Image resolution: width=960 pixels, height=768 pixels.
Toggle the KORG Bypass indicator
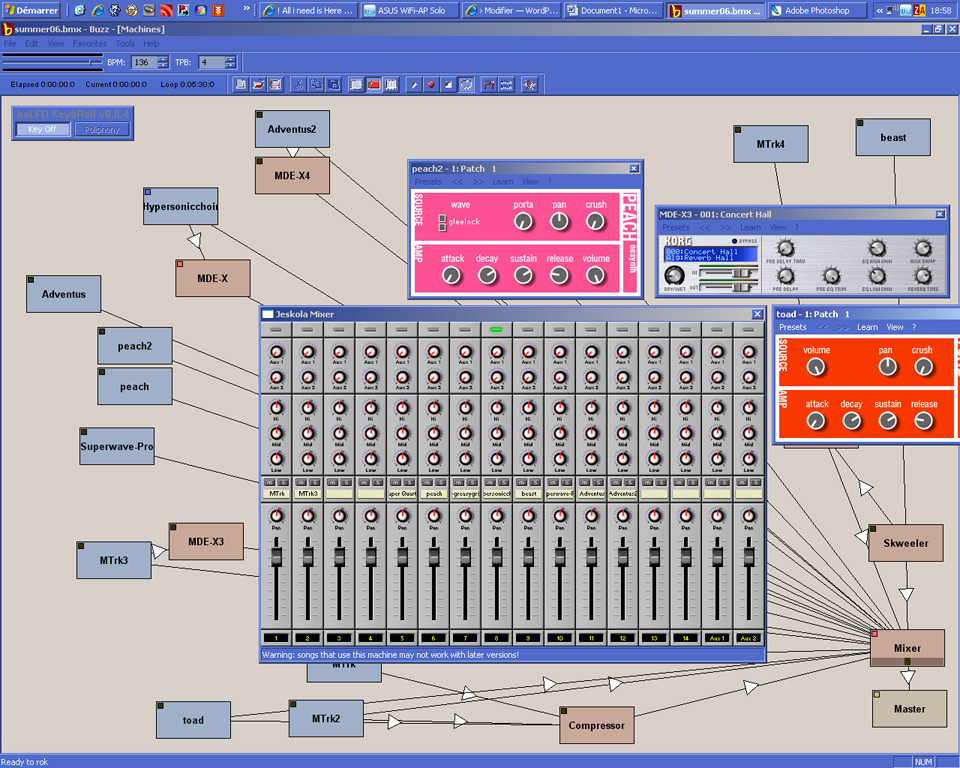point(734,241)
